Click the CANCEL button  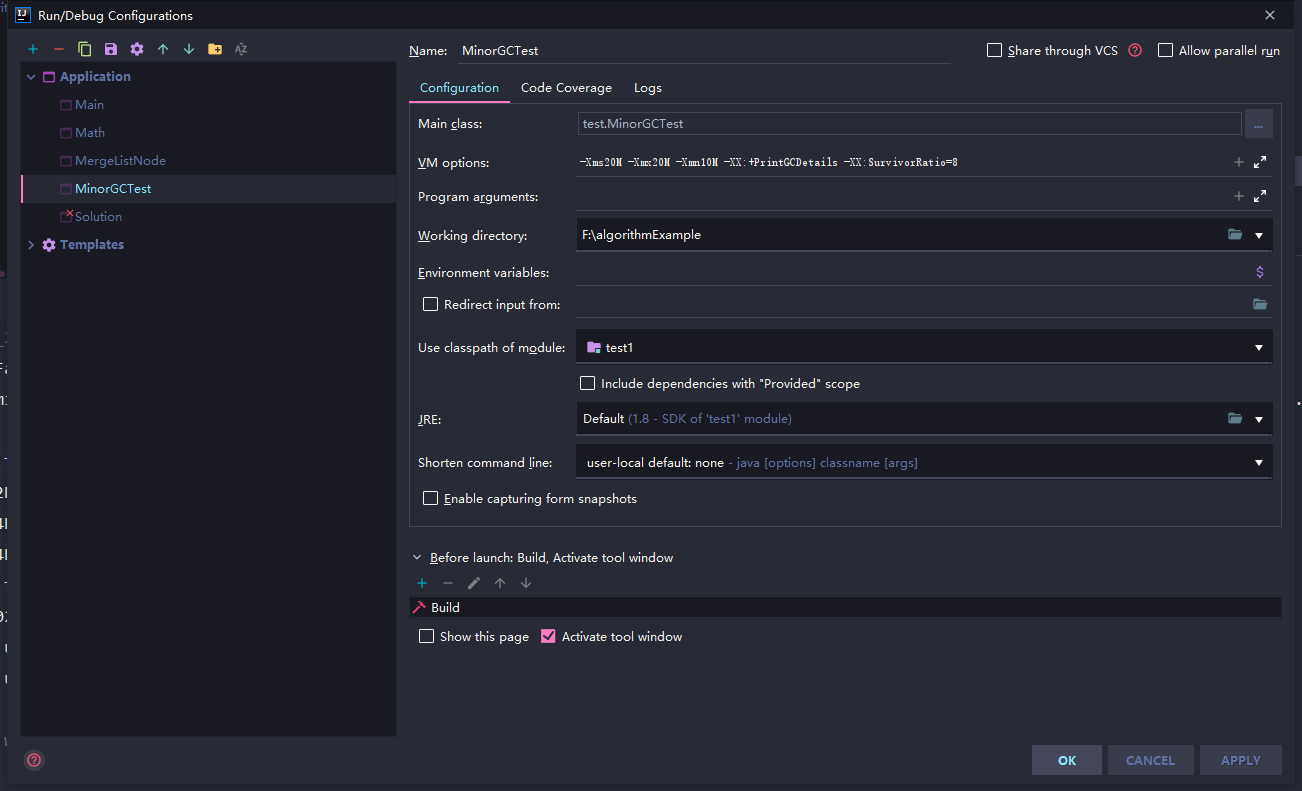(x=1150, y=760)
